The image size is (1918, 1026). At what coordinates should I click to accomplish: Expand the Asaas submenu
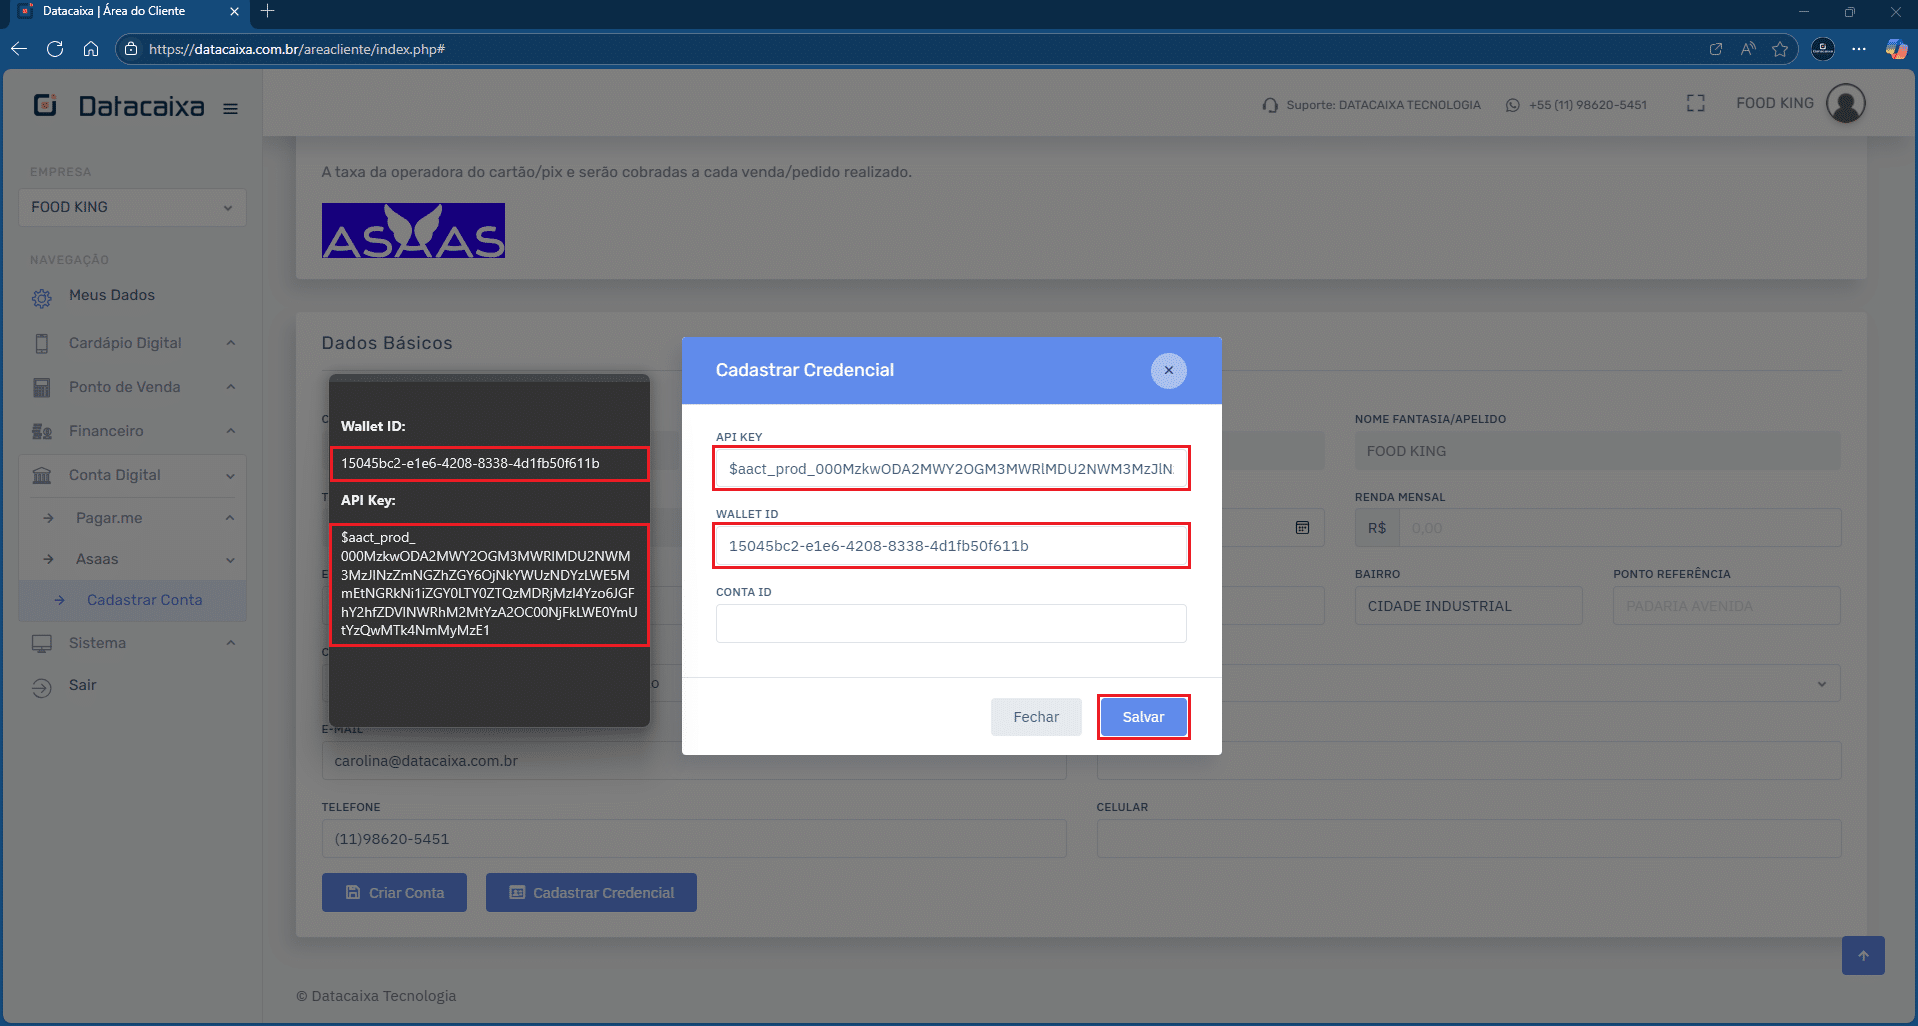coord(230,559)
